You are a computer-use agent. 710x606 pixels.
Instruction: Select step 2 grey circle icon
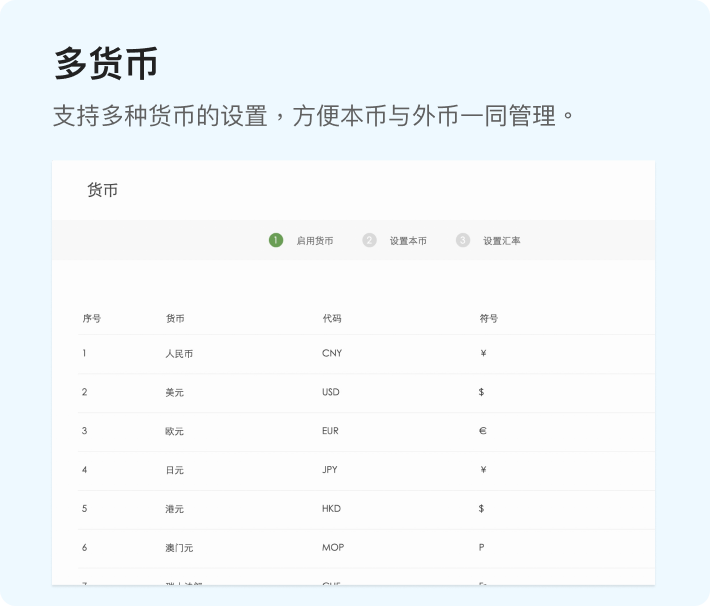click(369, 240)
